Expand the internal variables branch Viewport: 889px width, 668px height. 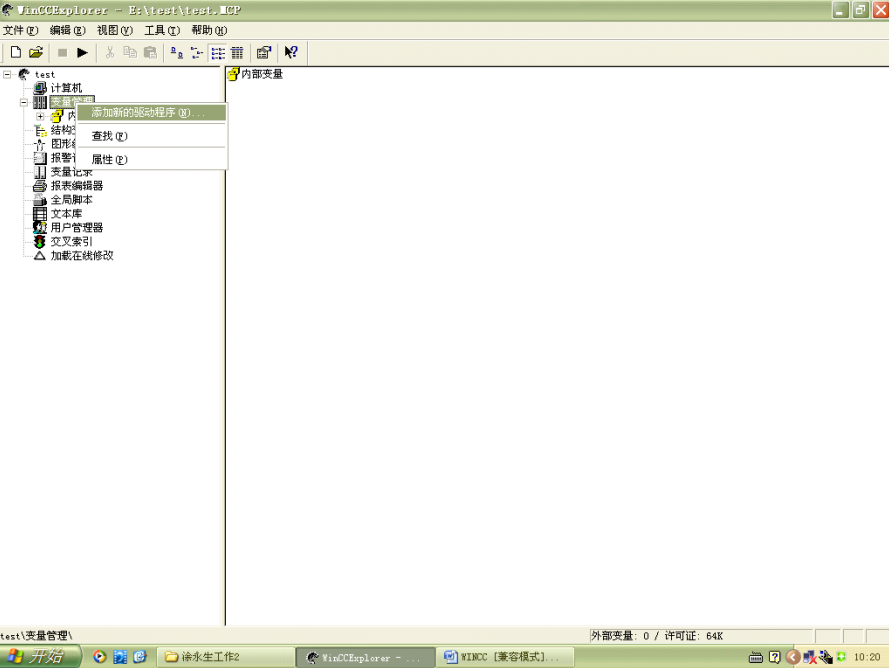(40, 116)
